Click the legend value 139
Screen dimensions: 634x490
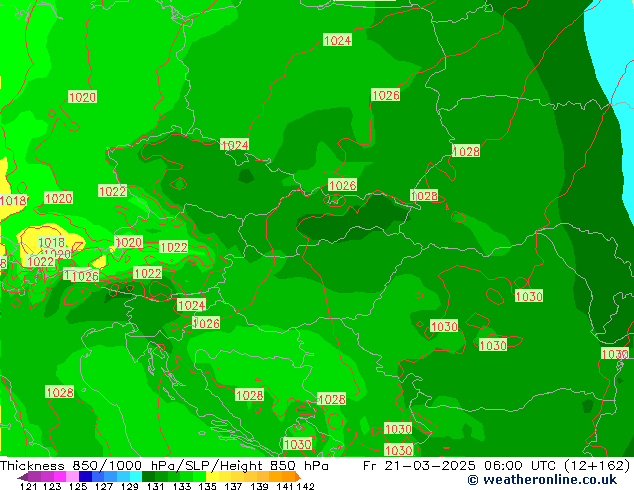pos(259,486)
